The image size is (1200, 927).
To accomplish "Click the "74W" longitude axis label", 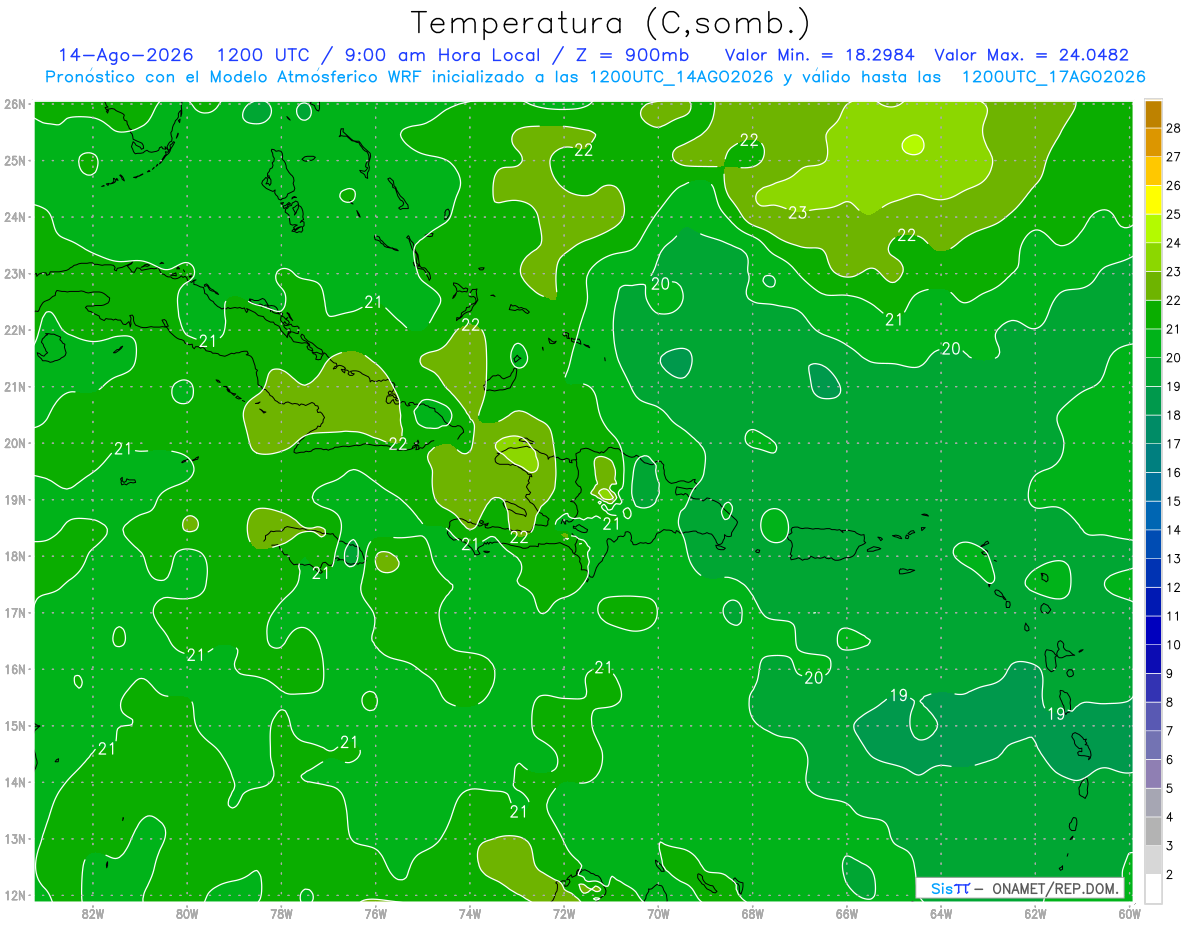I will [x=470, y=913].
